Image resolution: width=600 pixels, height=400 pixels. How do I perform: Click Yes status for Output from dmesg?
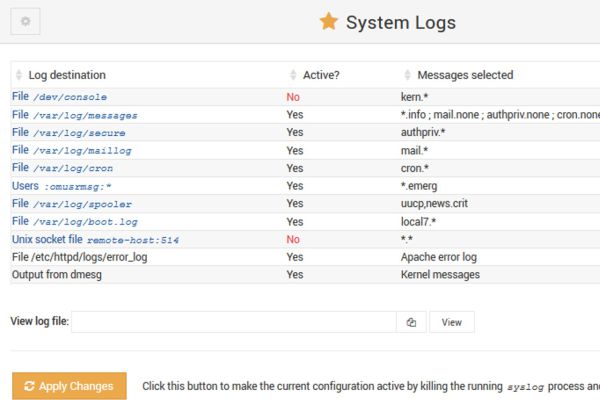[295, 275]
